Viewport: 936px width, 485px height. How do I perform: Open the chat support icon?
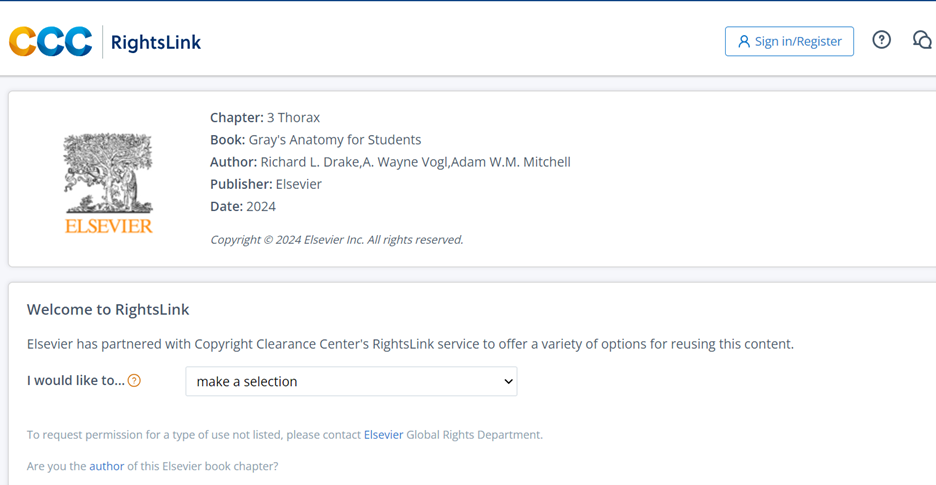(x=922, y=40)
